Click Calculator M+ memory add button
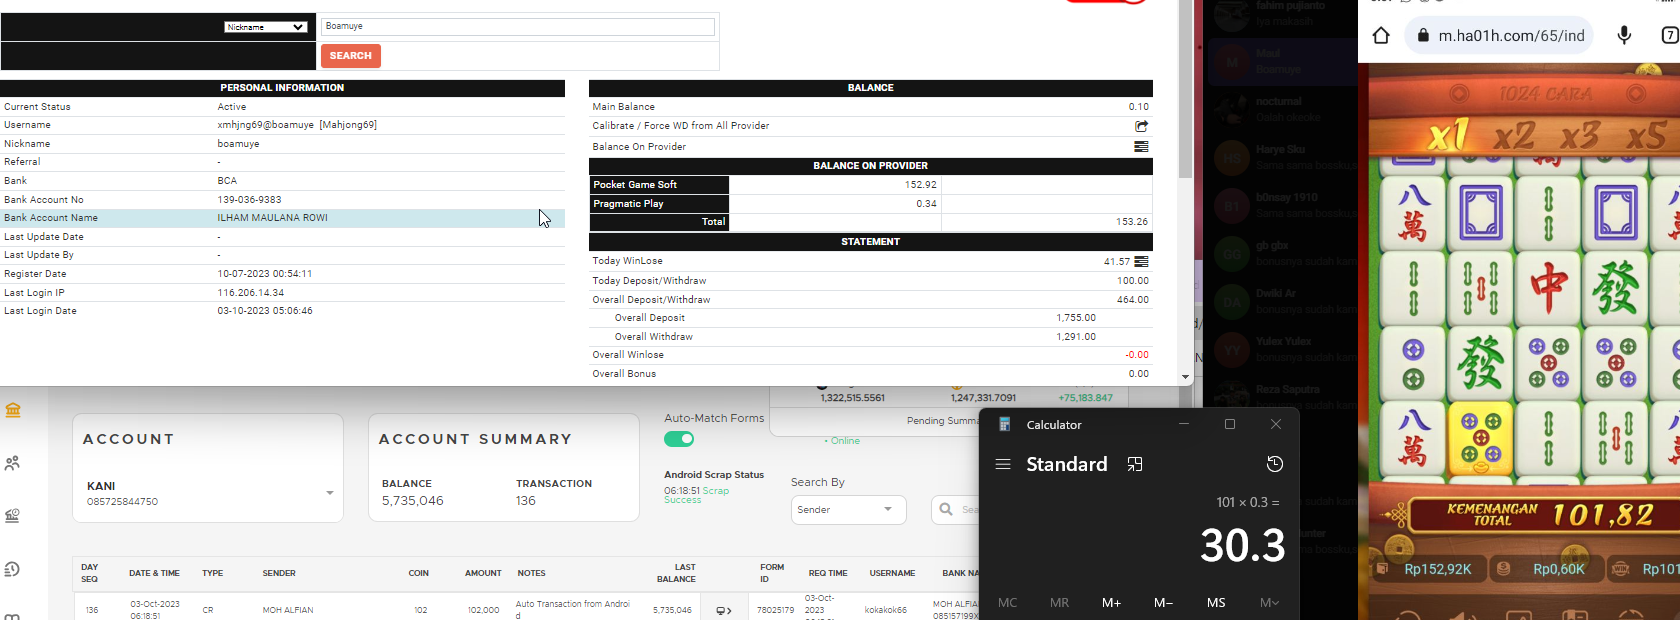The image size is (1680, 620). pos(1112,603)
